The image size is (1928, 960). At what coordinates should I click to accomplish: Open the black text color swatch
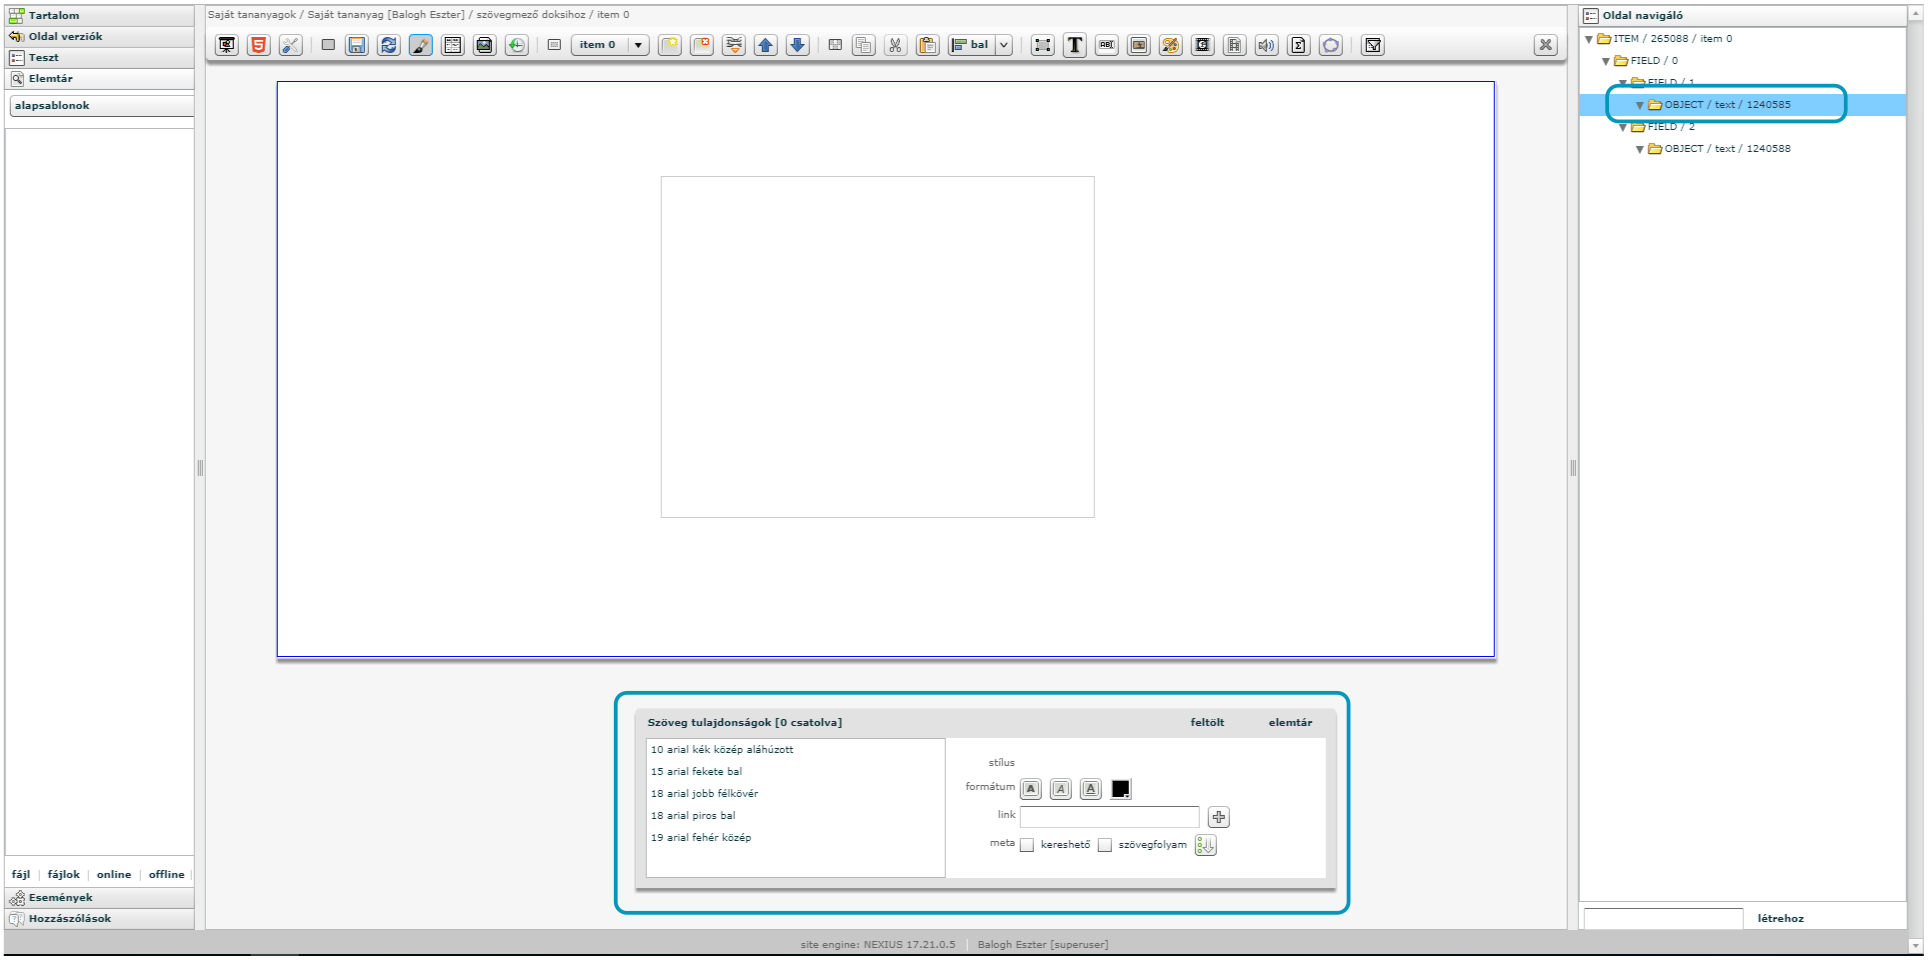[1121, 789]
